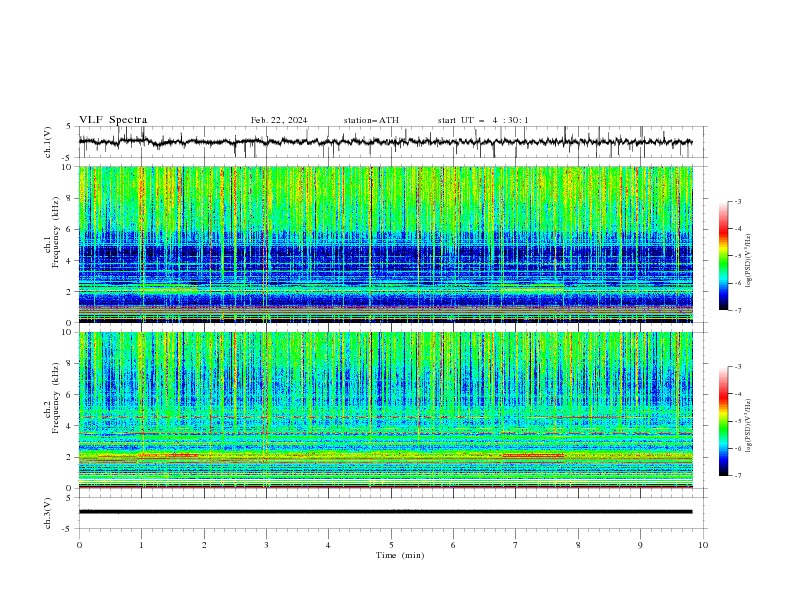
Task: Click inside the ch.2 spectrogram panel
Action: (x=385, y=410)
